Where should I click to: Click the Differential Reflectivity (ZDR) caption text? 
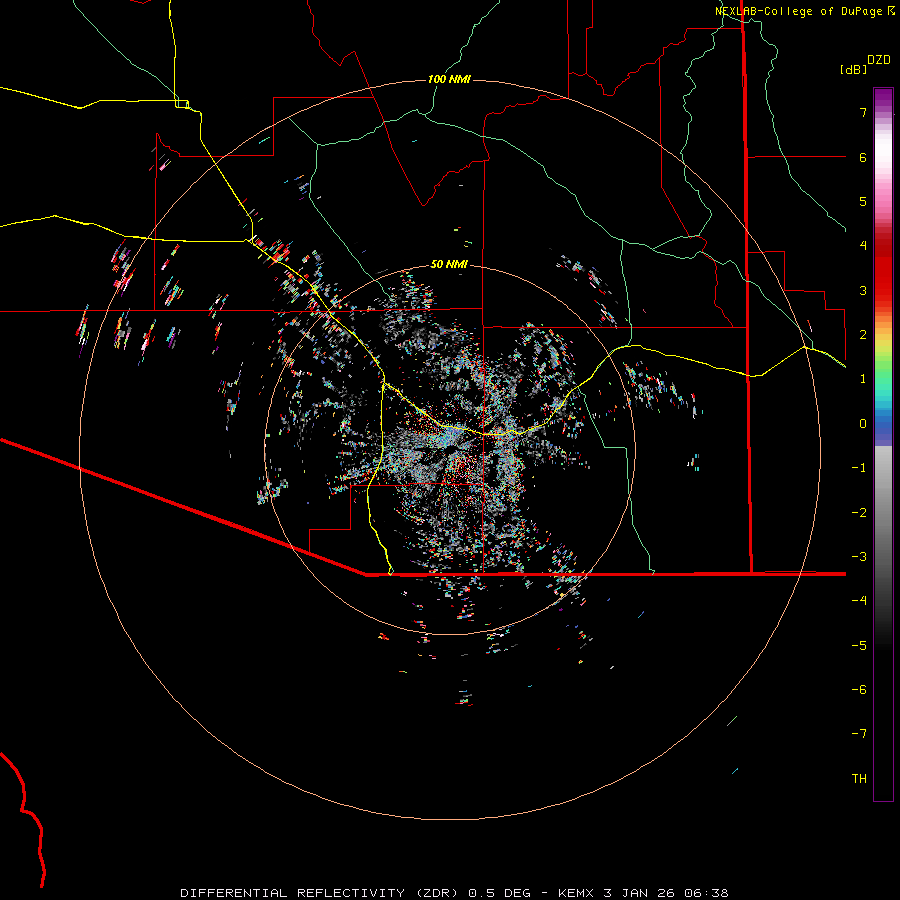pos(321,893)
